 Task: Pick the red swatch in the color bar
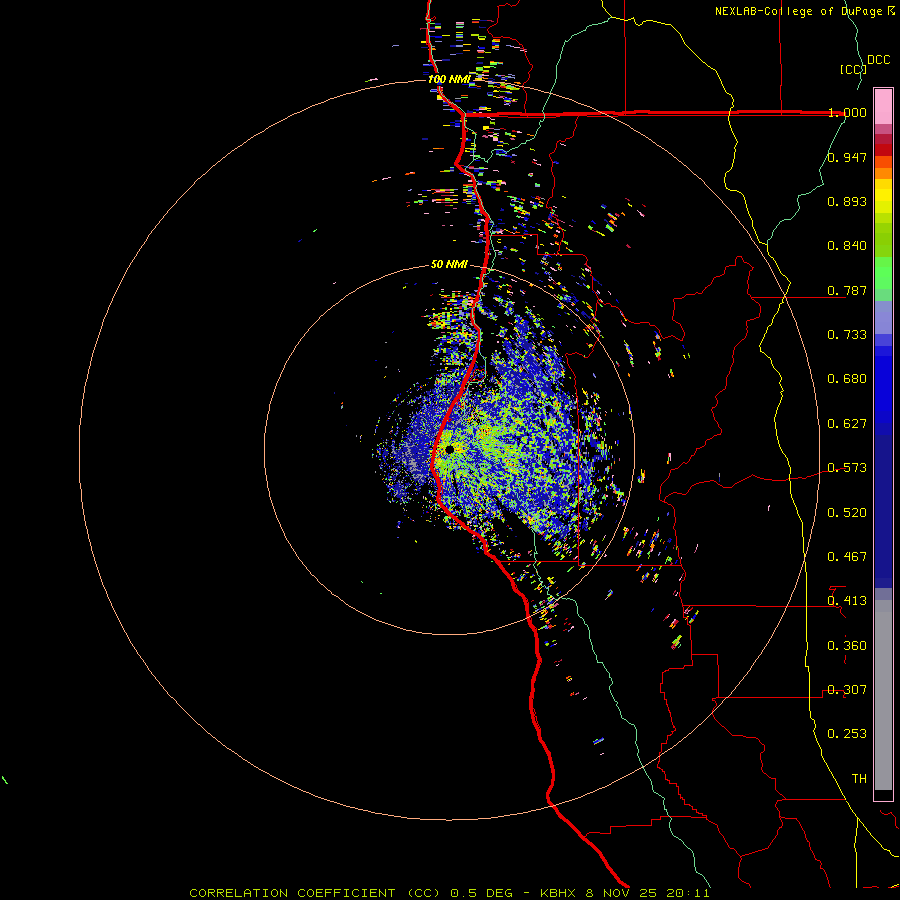883,150
